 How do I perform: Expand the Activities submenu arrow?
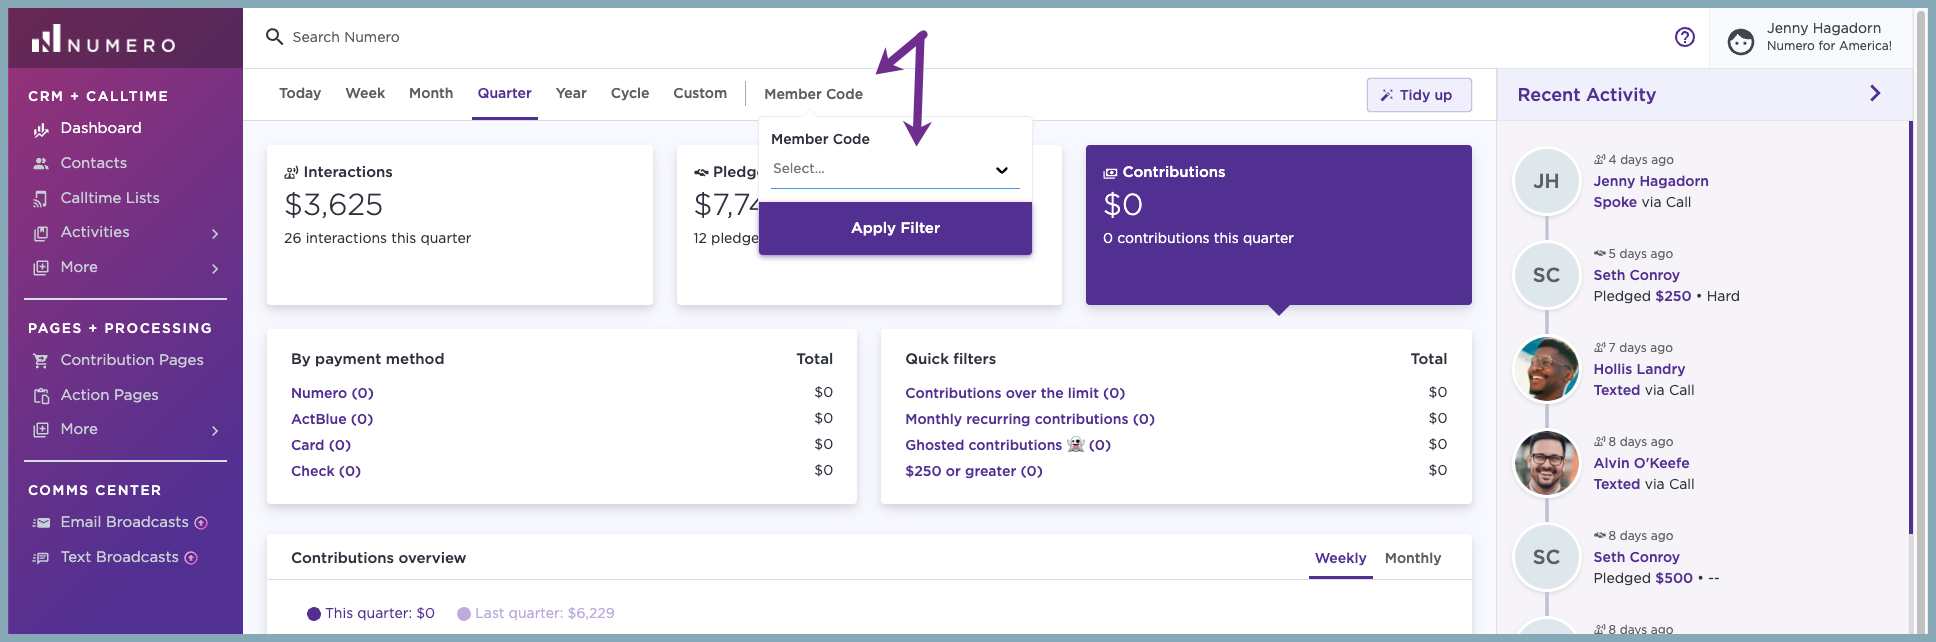215,234
